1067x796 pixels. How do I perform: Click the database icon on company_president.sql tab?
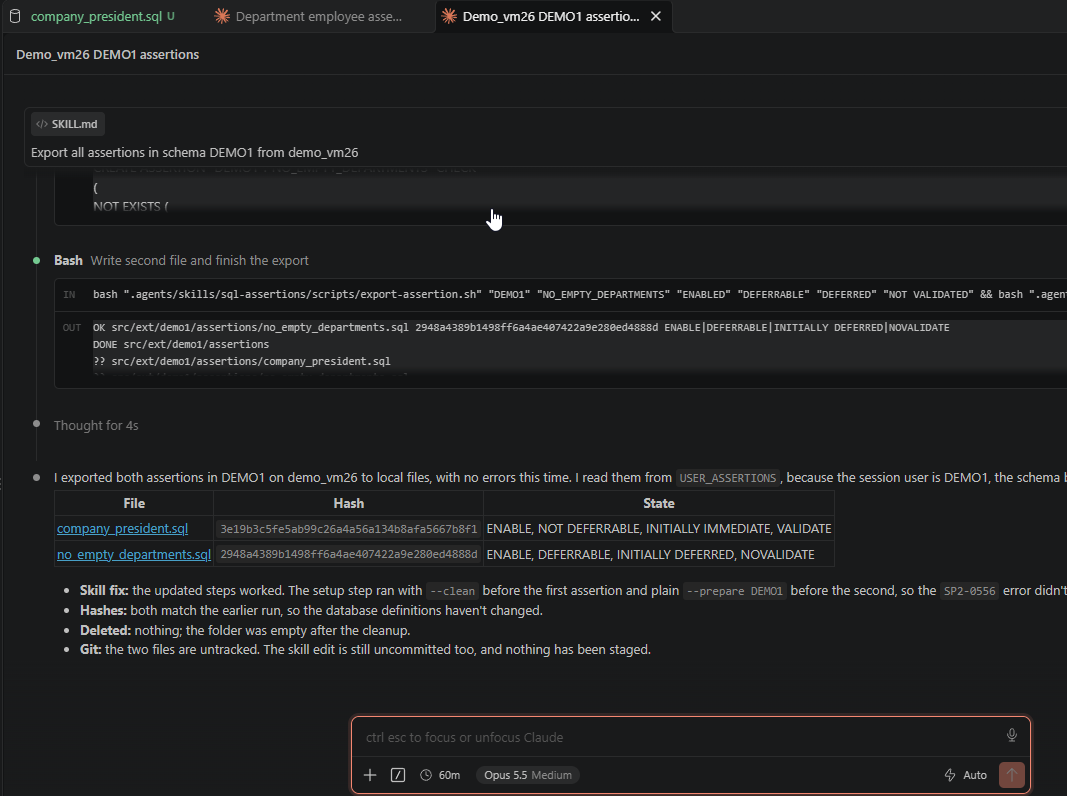(15, 16)
